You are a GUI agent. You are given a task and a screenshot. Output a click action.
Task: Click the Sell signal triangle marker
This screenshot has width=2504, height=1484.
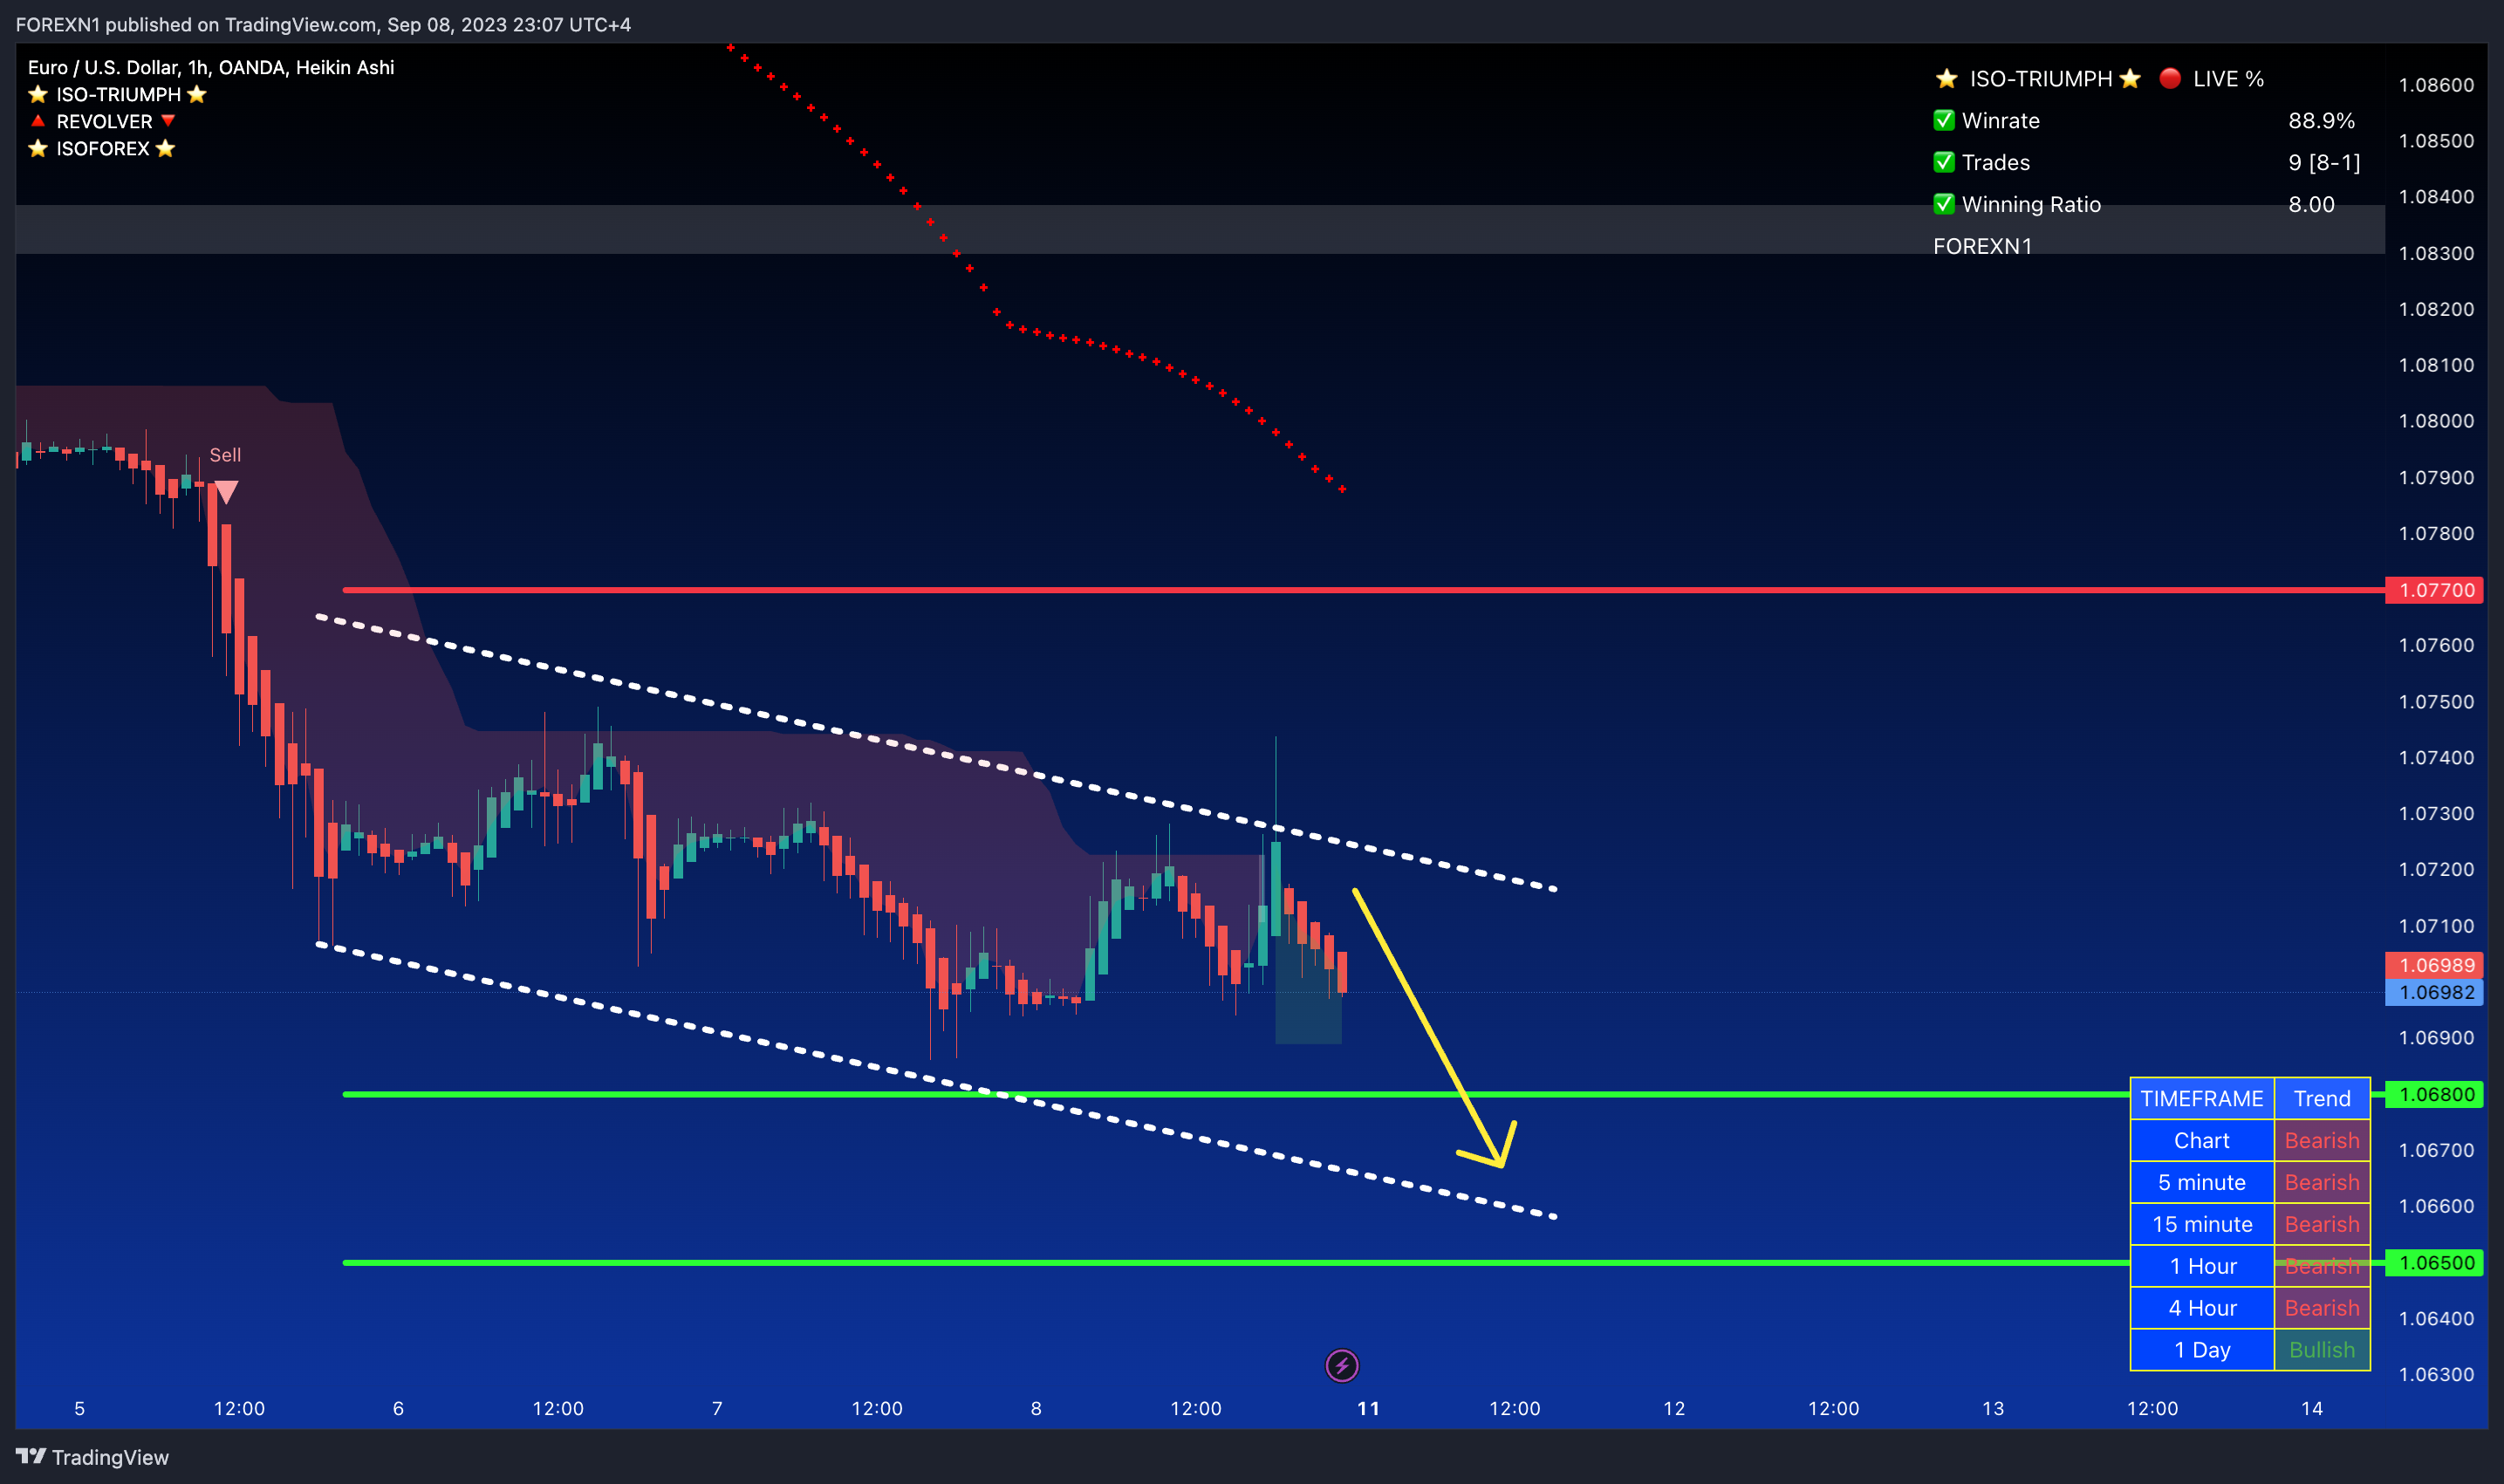point(226,492)
